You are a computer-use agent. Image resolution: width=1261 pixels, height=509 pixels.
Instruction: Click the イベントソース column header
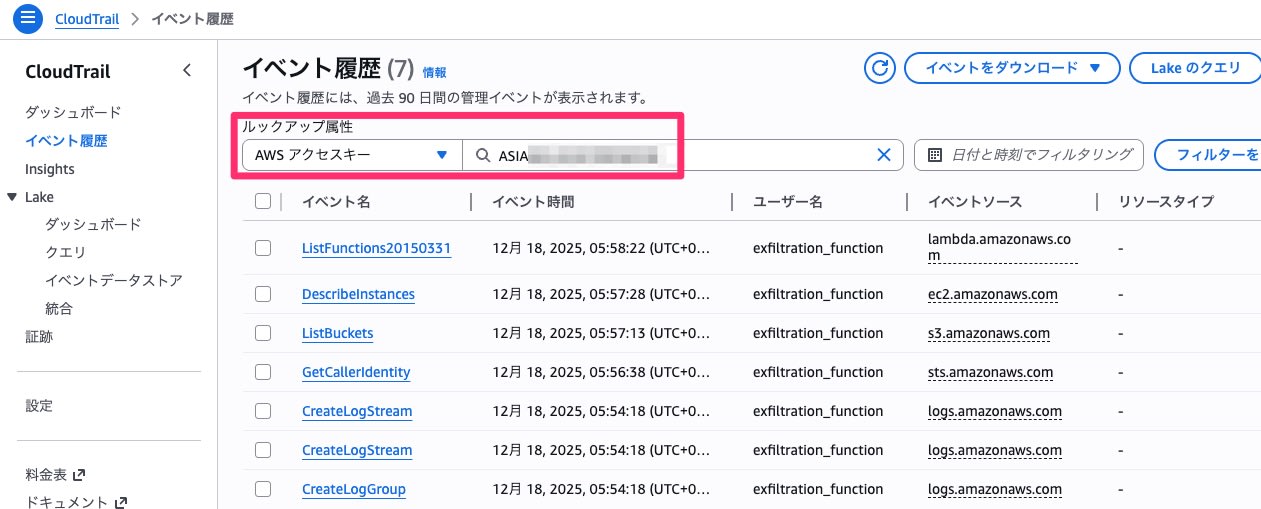tap(975, 201)
